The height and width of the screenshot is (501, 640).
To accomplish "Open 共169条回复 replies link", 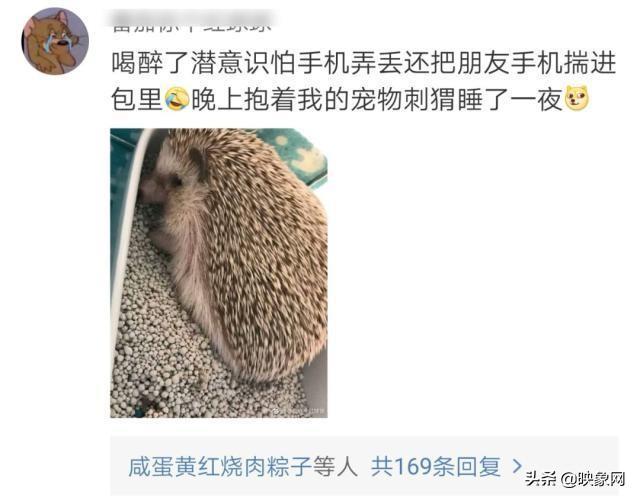I will click(x=436, y=466).
